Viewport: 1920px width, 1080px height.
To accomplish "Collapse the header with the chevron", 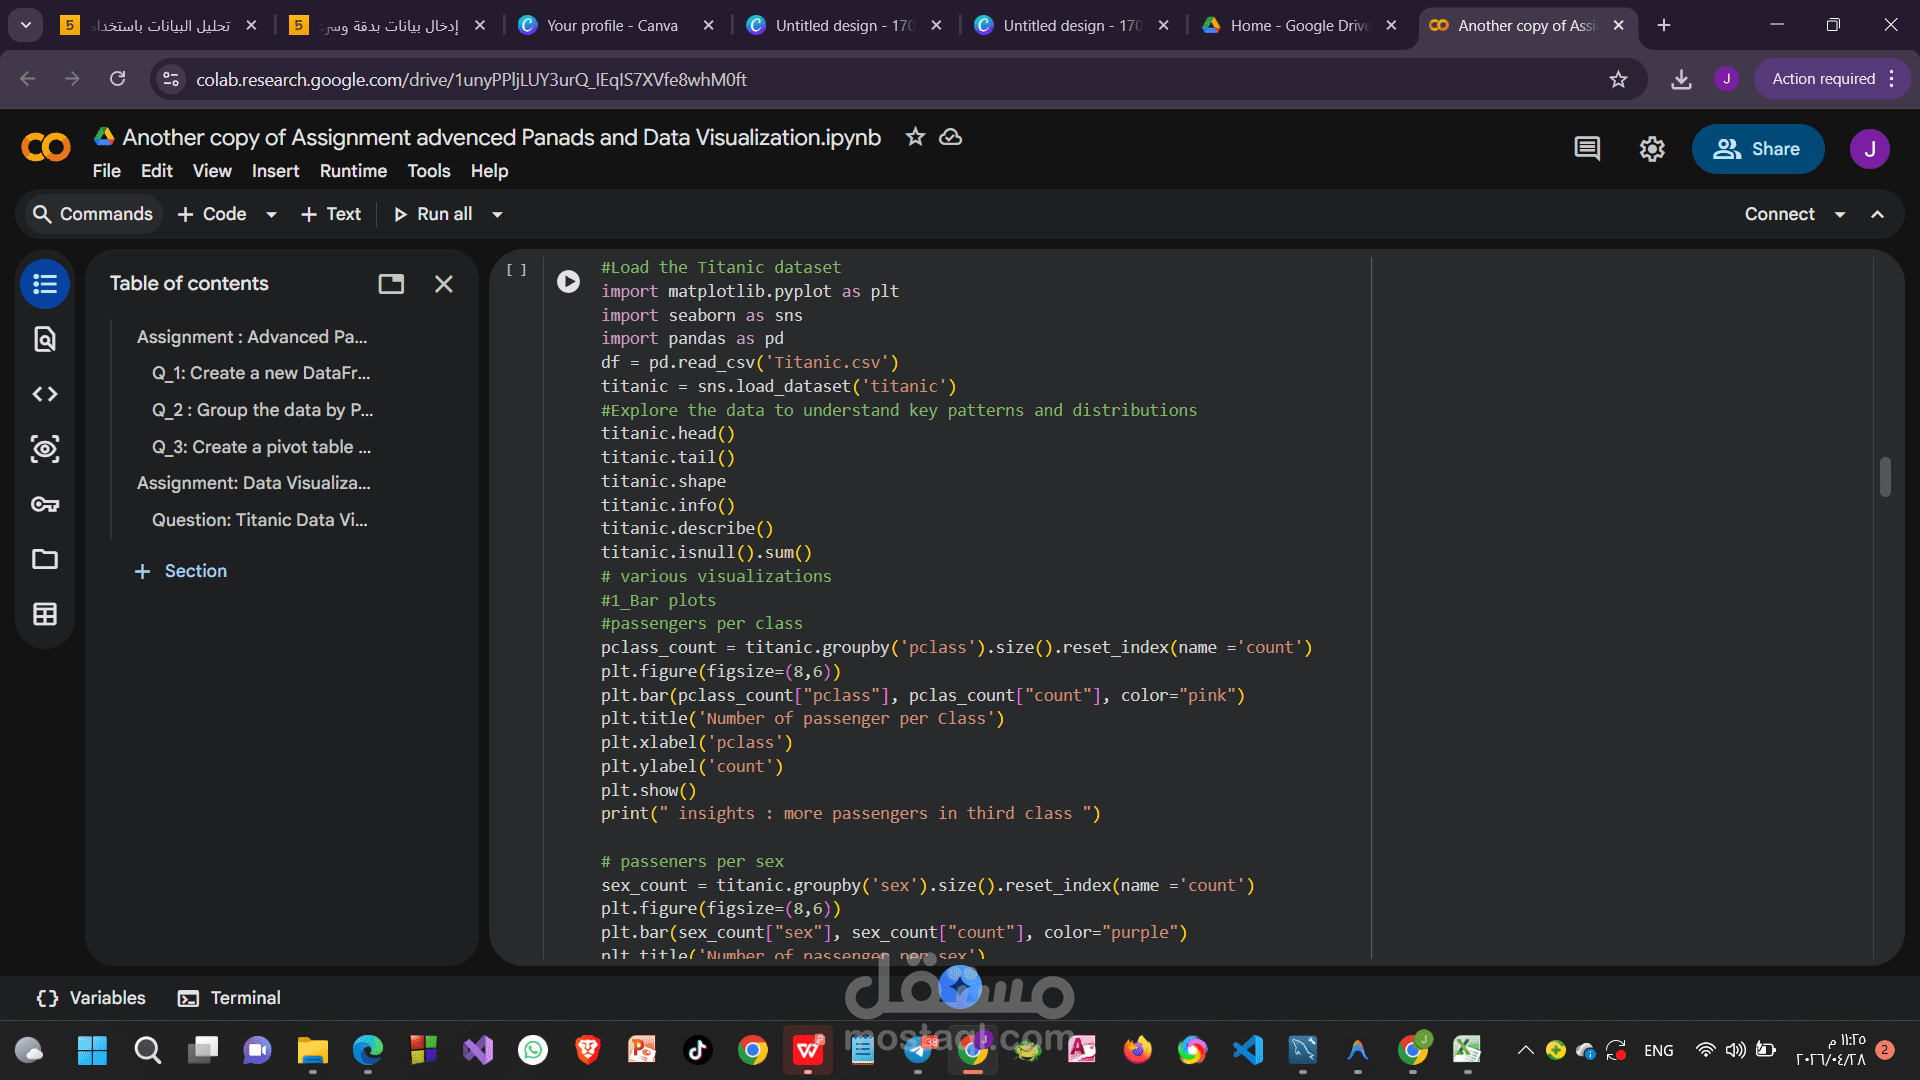I will coord(1877,214).
